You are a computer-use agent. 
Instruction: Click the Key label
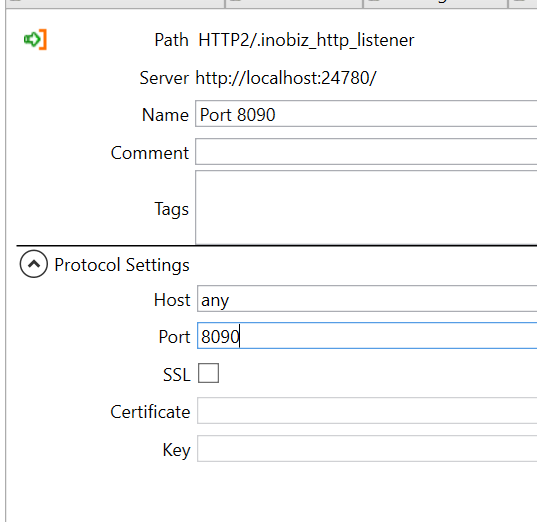pyautogui.click(x=176, y=450)
